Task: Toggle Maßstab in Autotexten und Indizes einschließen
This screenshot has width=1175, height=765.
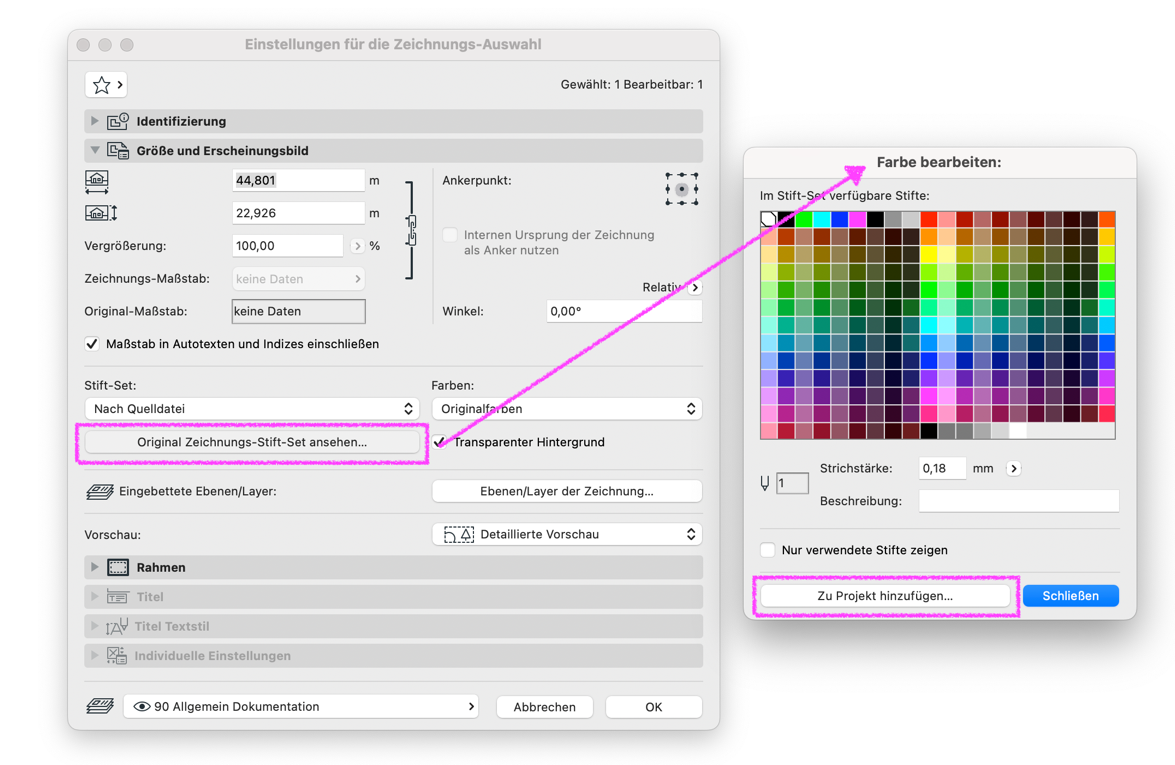Action: coord(91,344)
